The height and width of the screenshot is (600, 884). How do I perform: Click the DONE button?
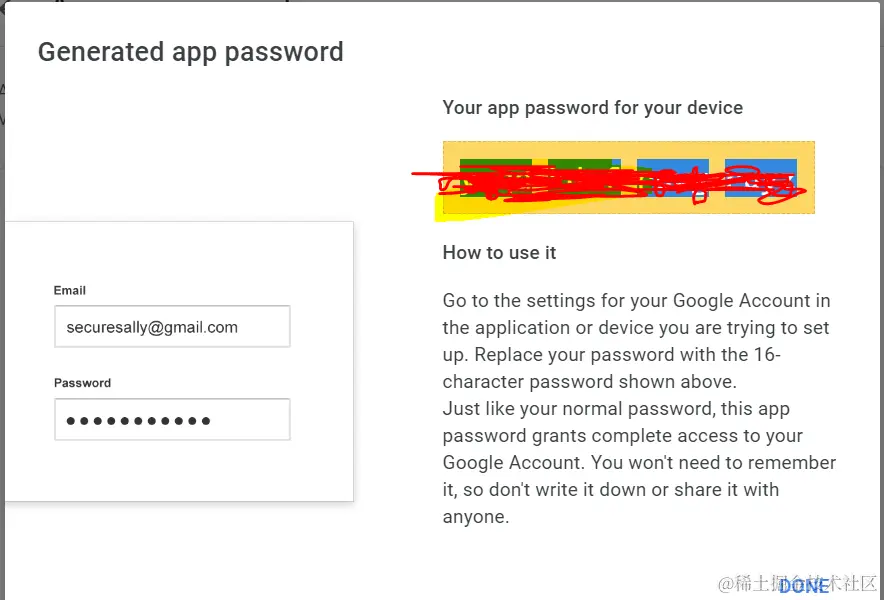tap(804, 586)
